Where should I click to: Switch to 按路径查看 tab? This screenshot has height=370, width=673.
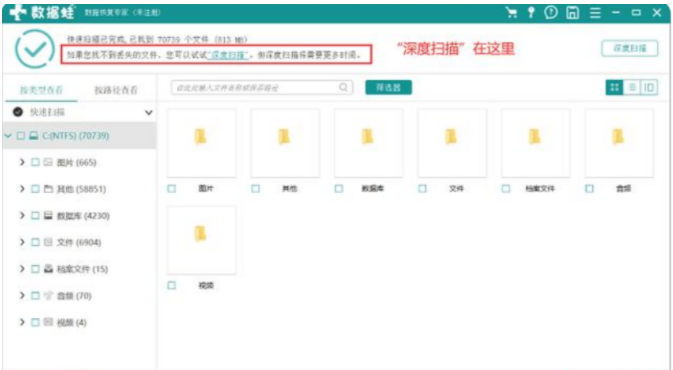pyautogui.click(x=116, y=90)
